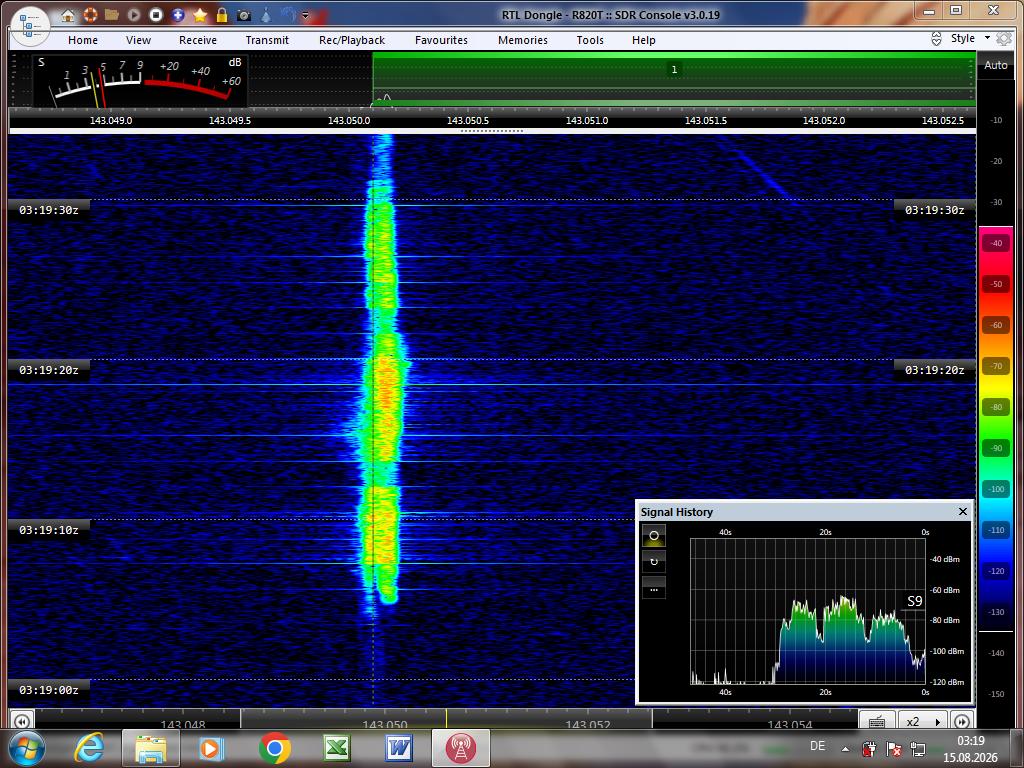Viewport: 1024px width, 768px height.
Task: Open the x2 zoom dropdown
Action: (x=924, y=721)
